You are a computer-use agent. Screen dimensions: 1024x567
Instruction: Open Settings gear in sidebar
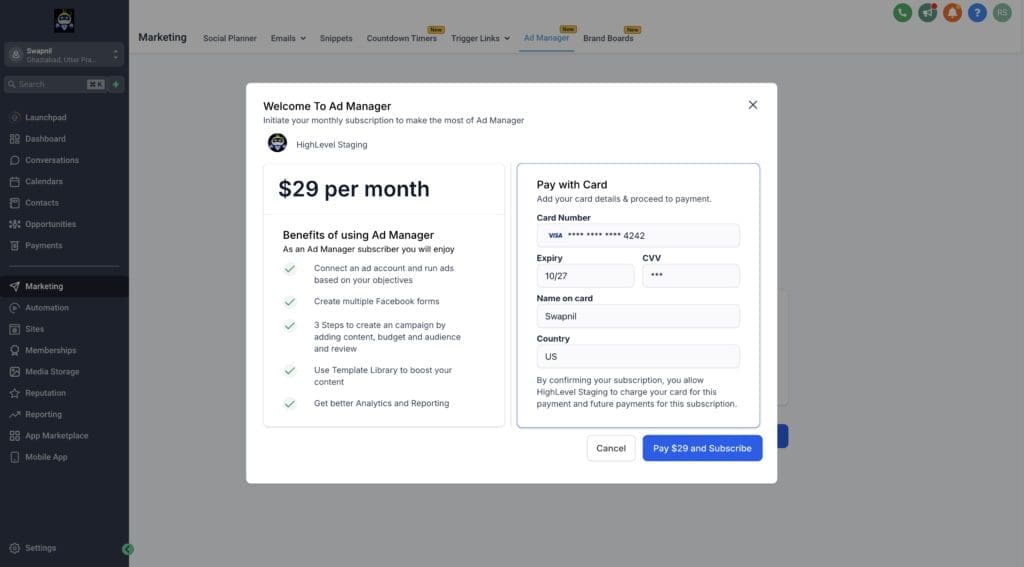point(40,548)
